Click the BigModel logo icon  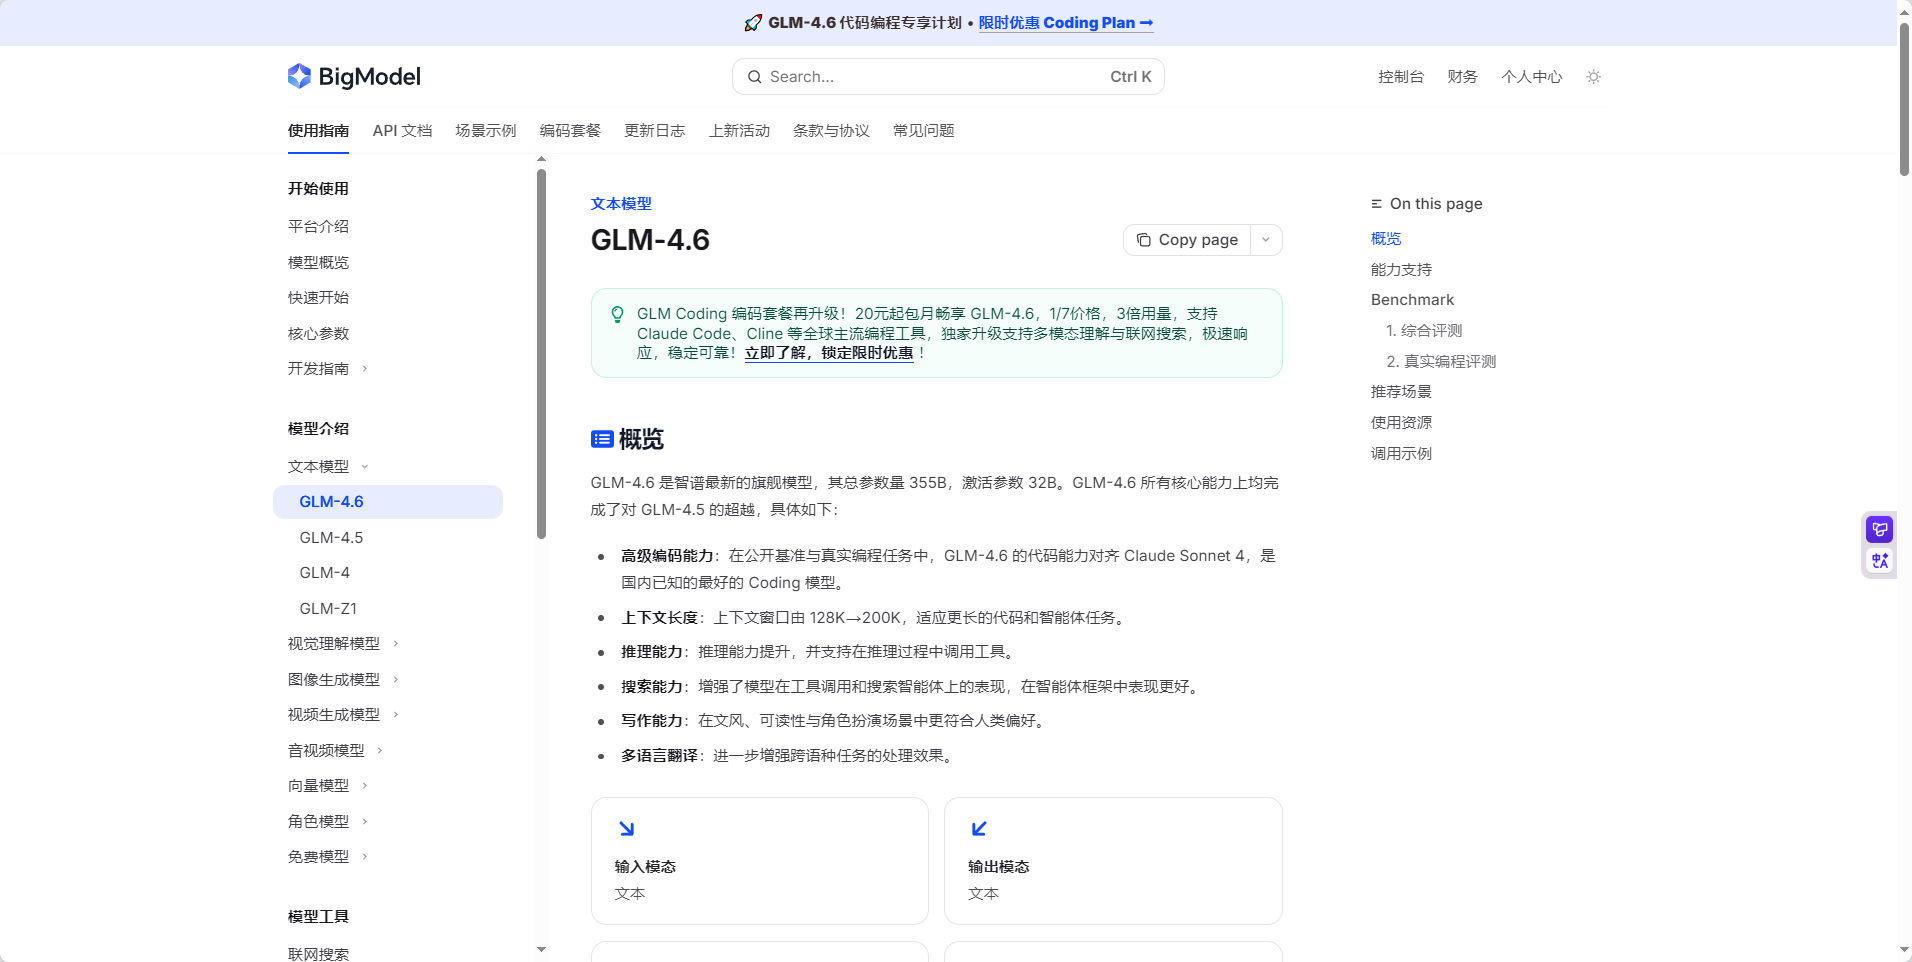point(299,76)
